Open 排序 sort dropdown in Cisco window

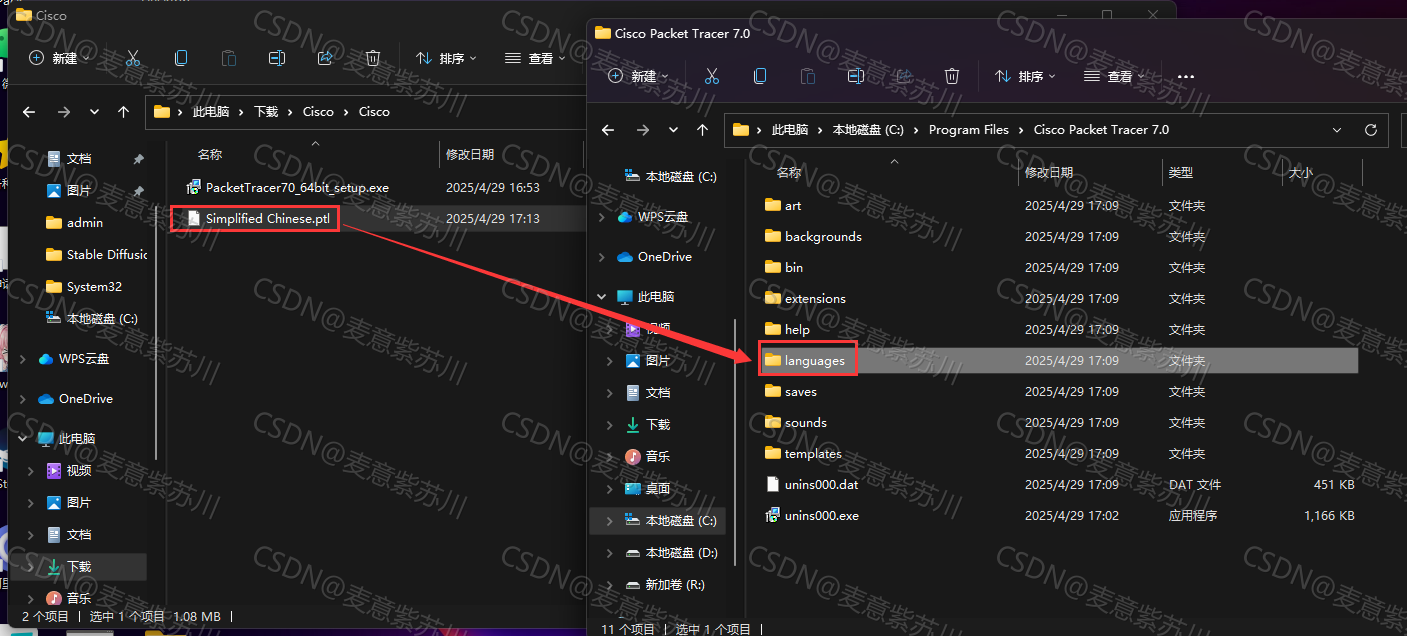pyautogui.click(x=446, y=58)
